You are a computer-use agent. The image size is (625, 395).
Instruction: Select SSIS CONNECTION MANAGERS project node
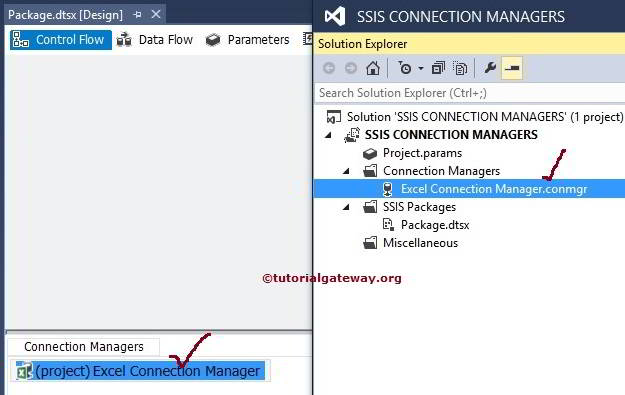click(451, 135)
